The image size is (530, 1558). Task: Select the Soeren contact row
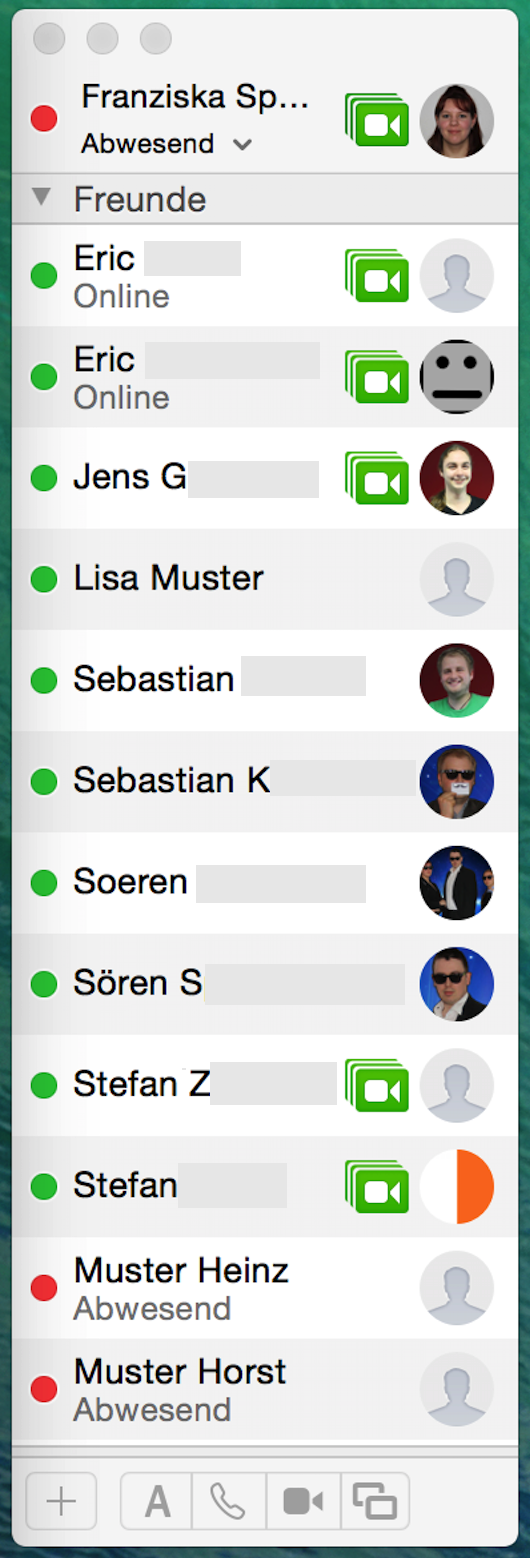pyautogui.click(x=265, y=883)
